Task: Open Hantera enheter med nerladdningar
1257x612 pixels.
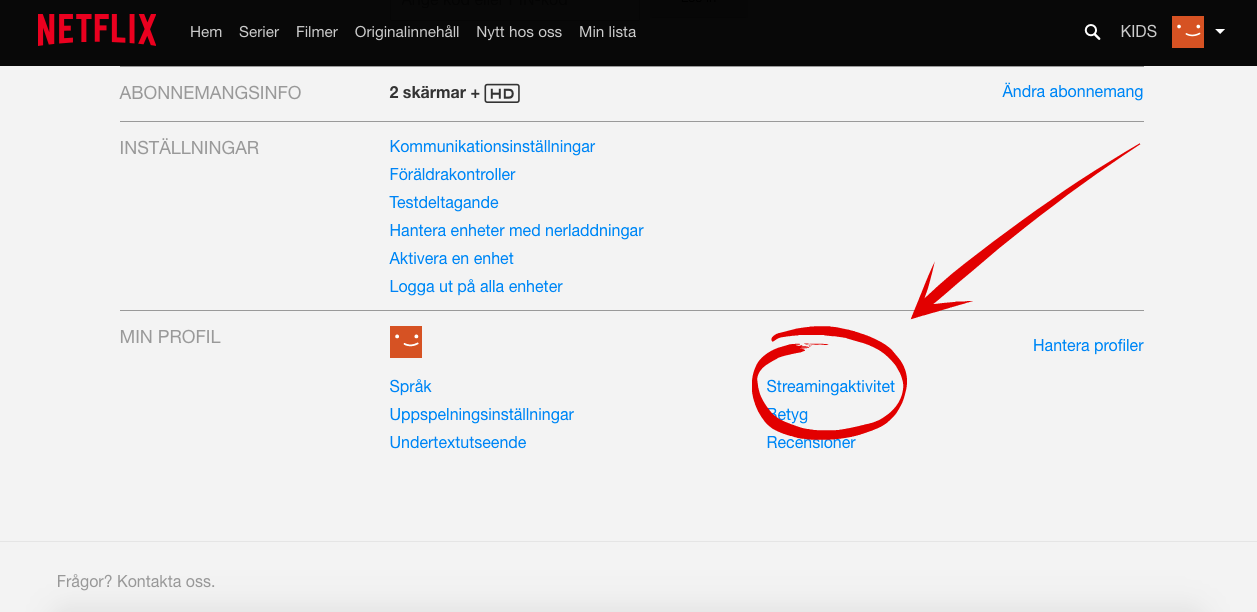Action: [x=517, y=230]
